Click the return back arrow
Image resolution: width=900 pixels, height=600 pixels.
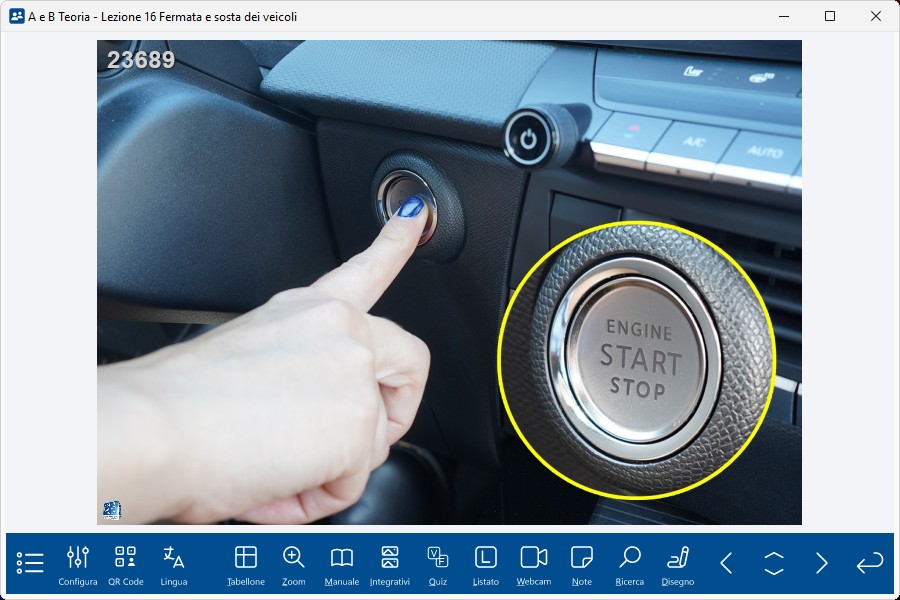pyautogui.click(x=870, y=563)
